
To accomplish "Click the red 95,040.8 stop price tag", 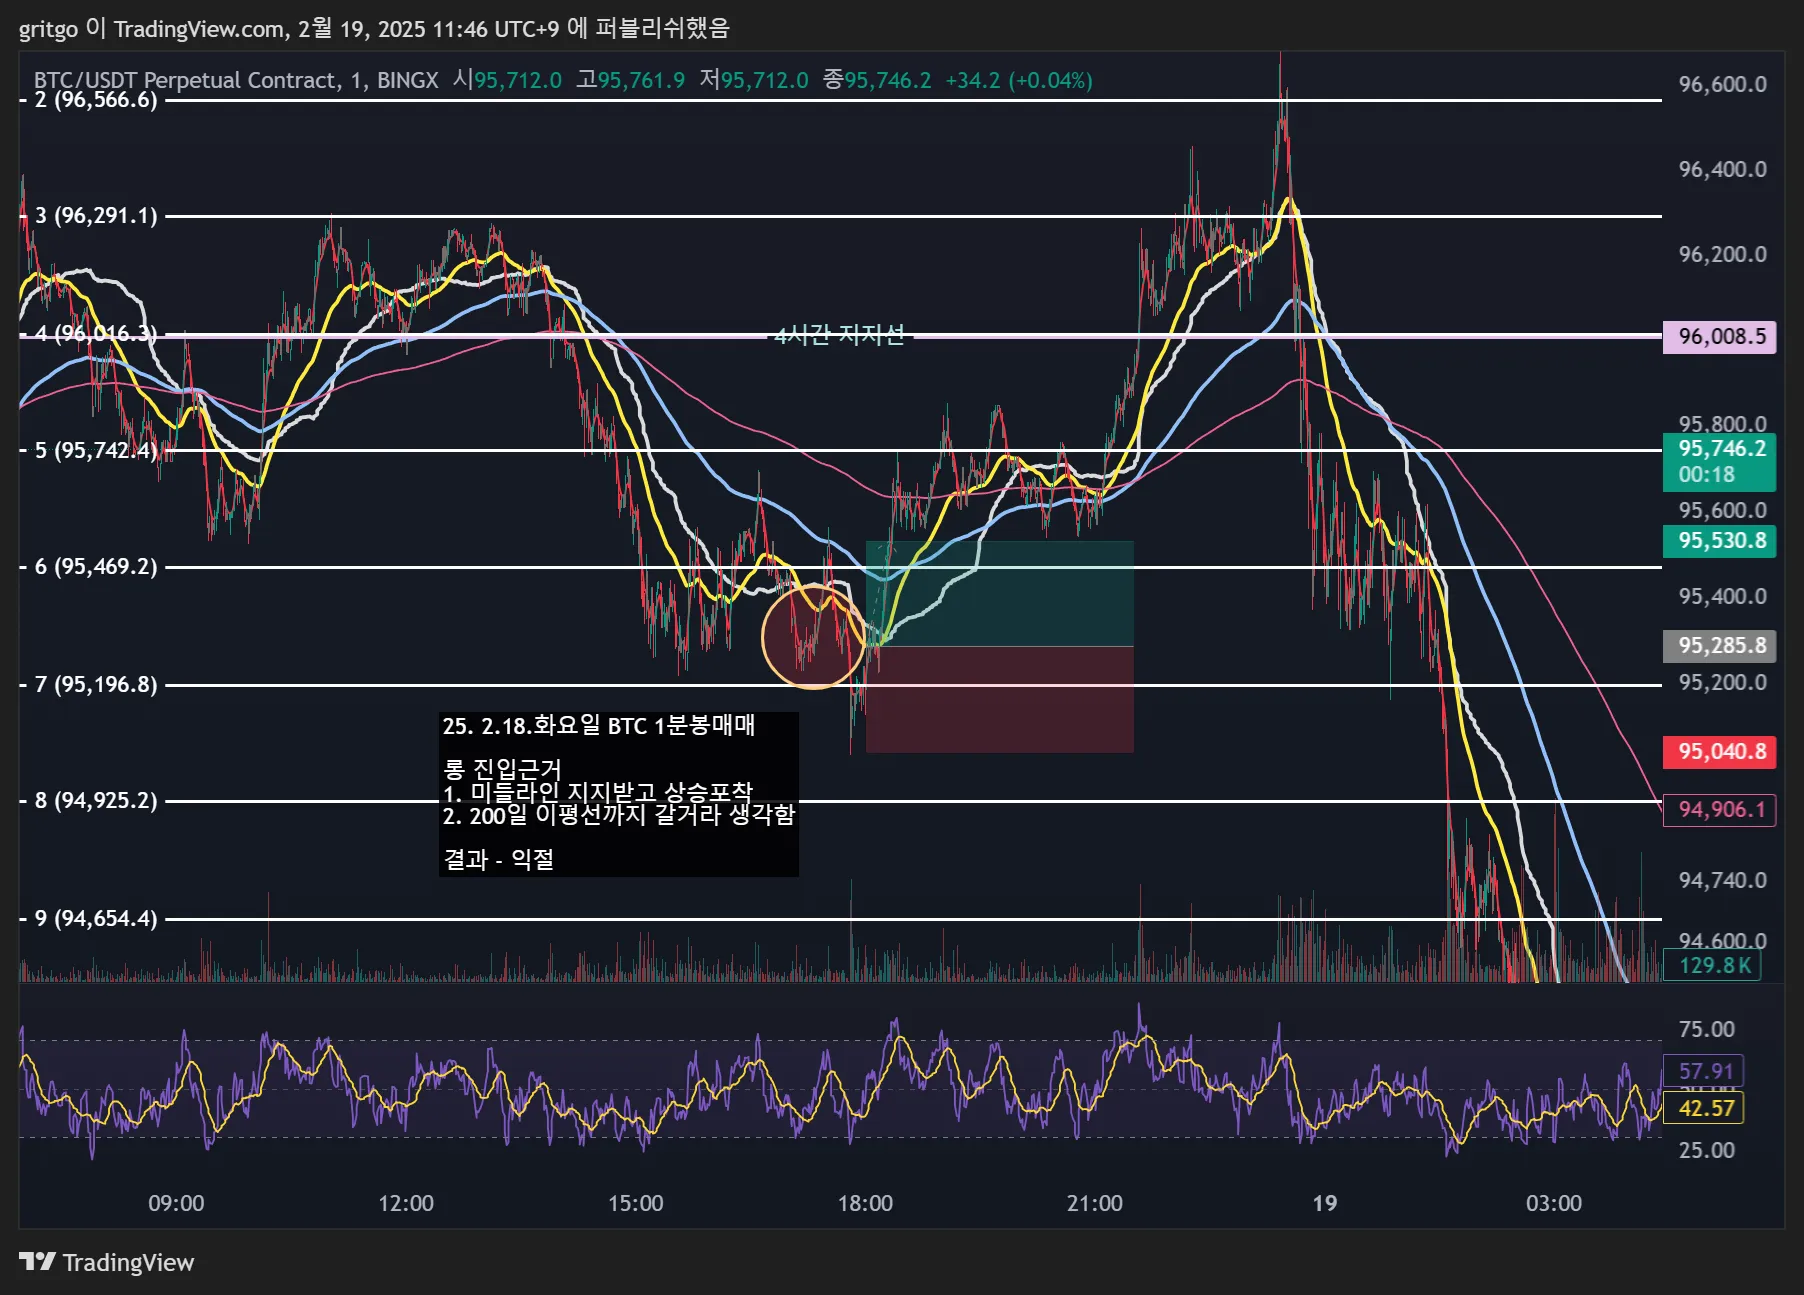I will [x=1719, y=752].
